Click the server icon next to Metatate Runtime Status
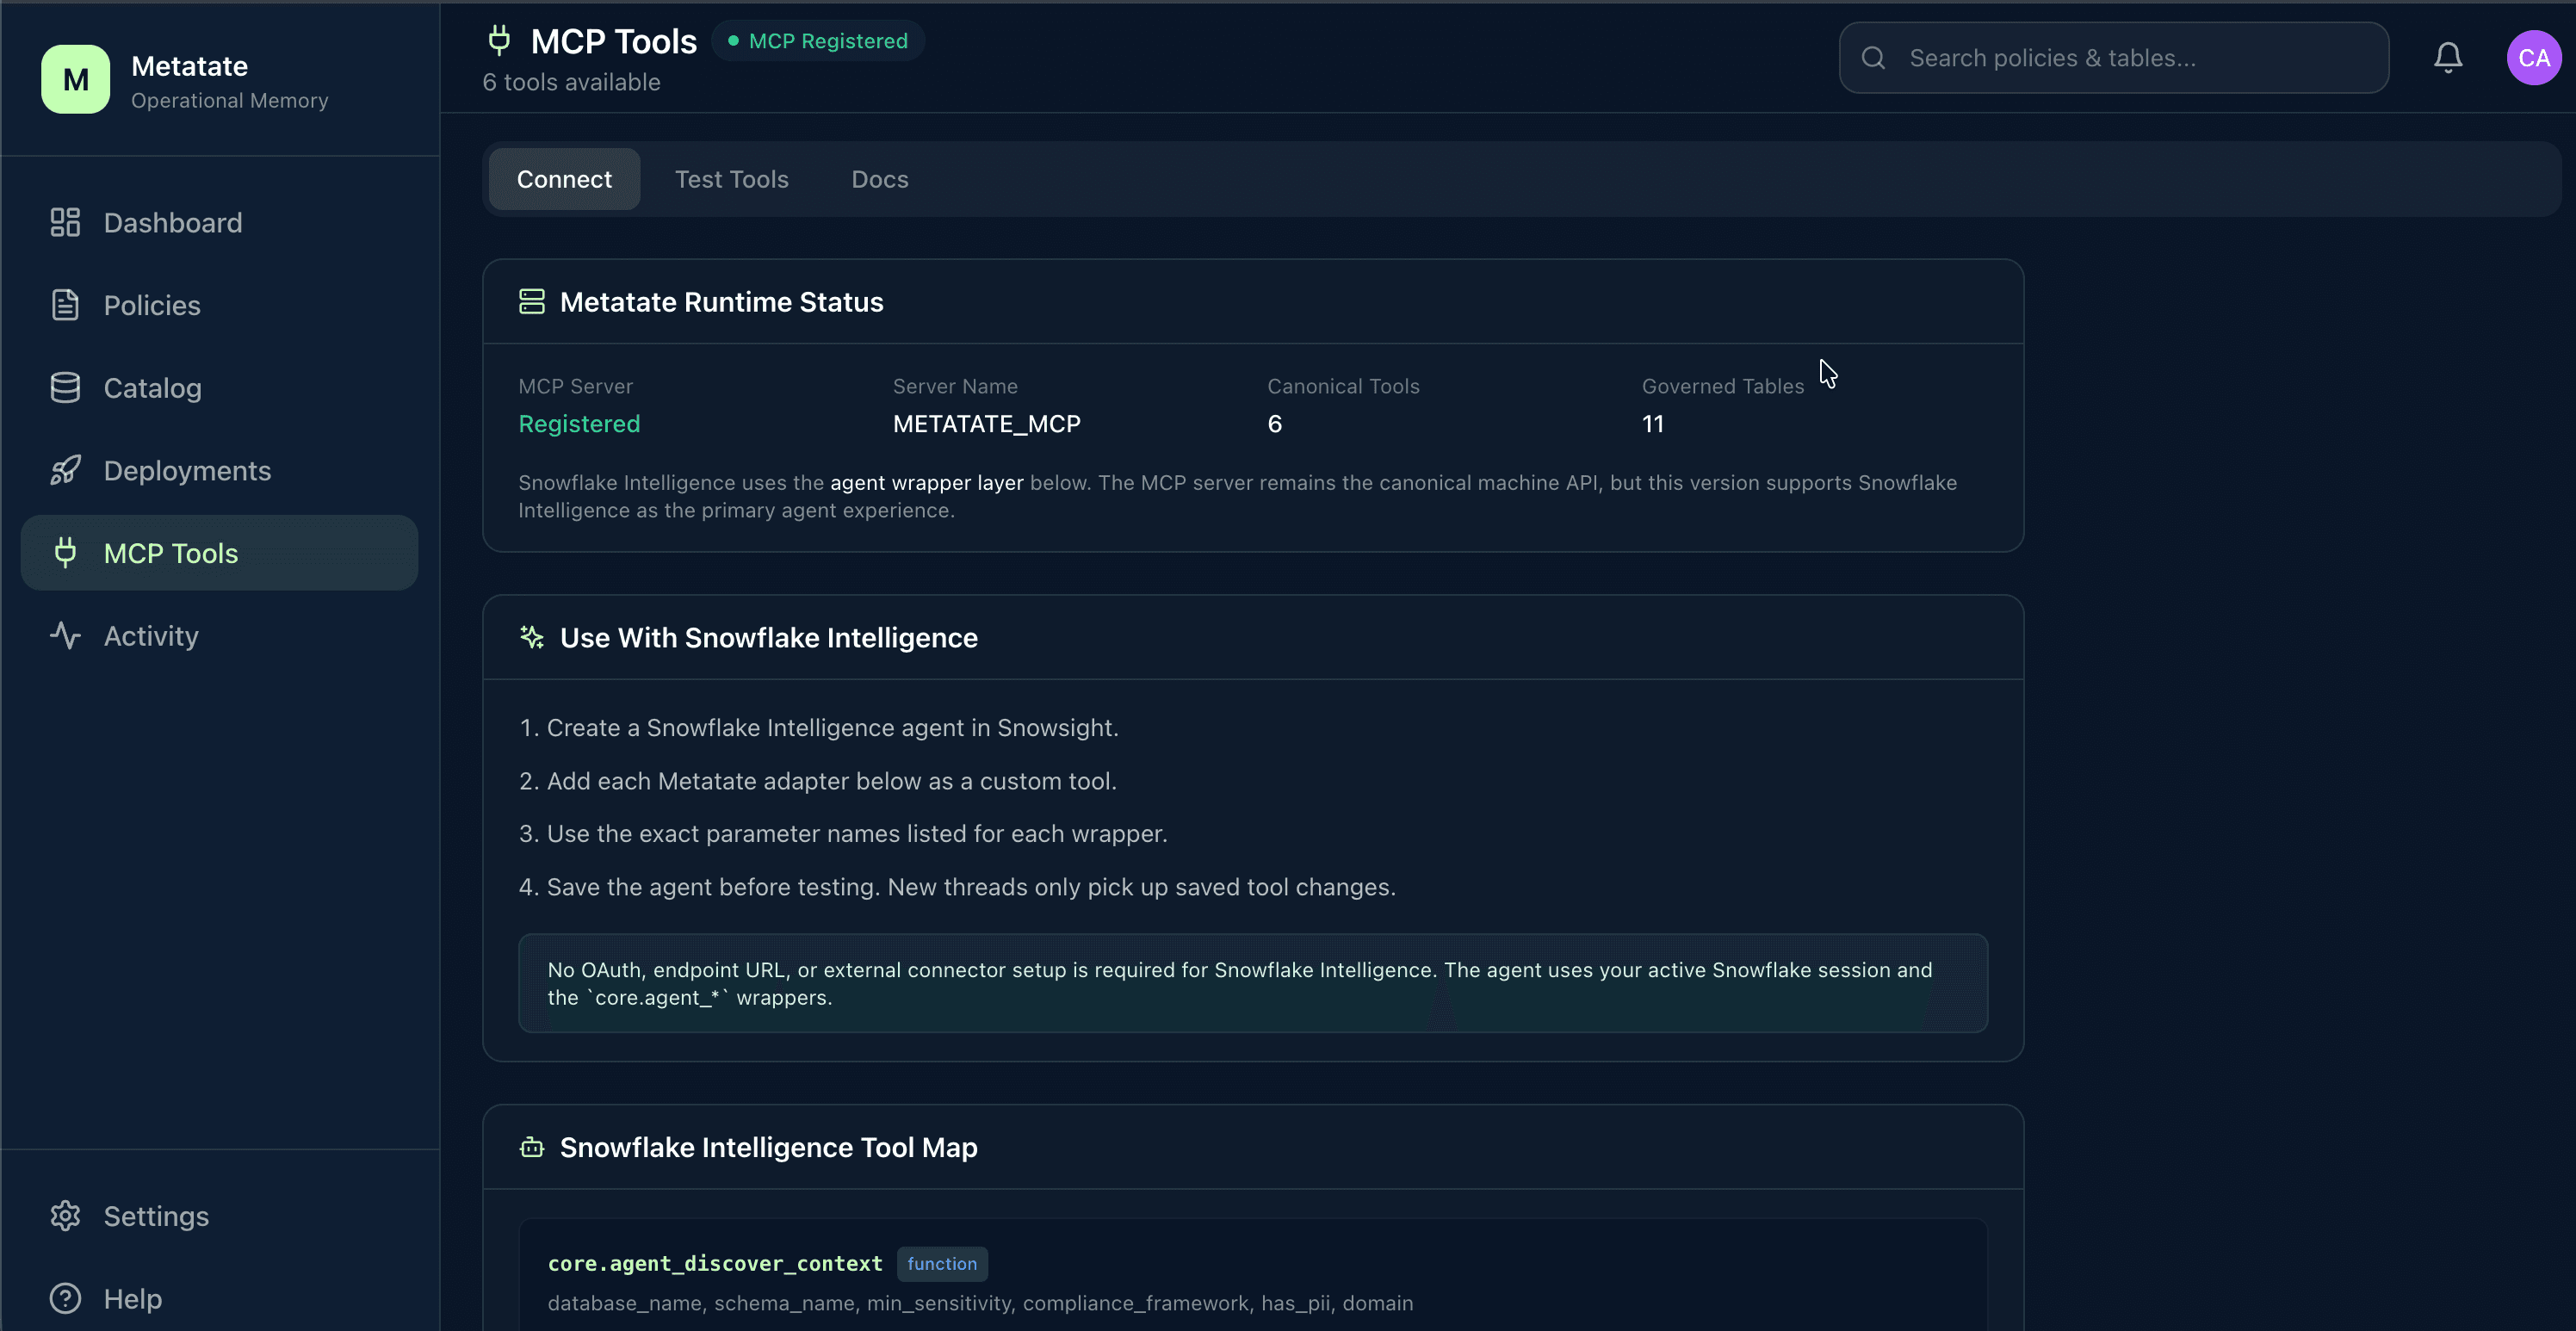The height and width of the screenshot is (1331, 2576). 531,301
